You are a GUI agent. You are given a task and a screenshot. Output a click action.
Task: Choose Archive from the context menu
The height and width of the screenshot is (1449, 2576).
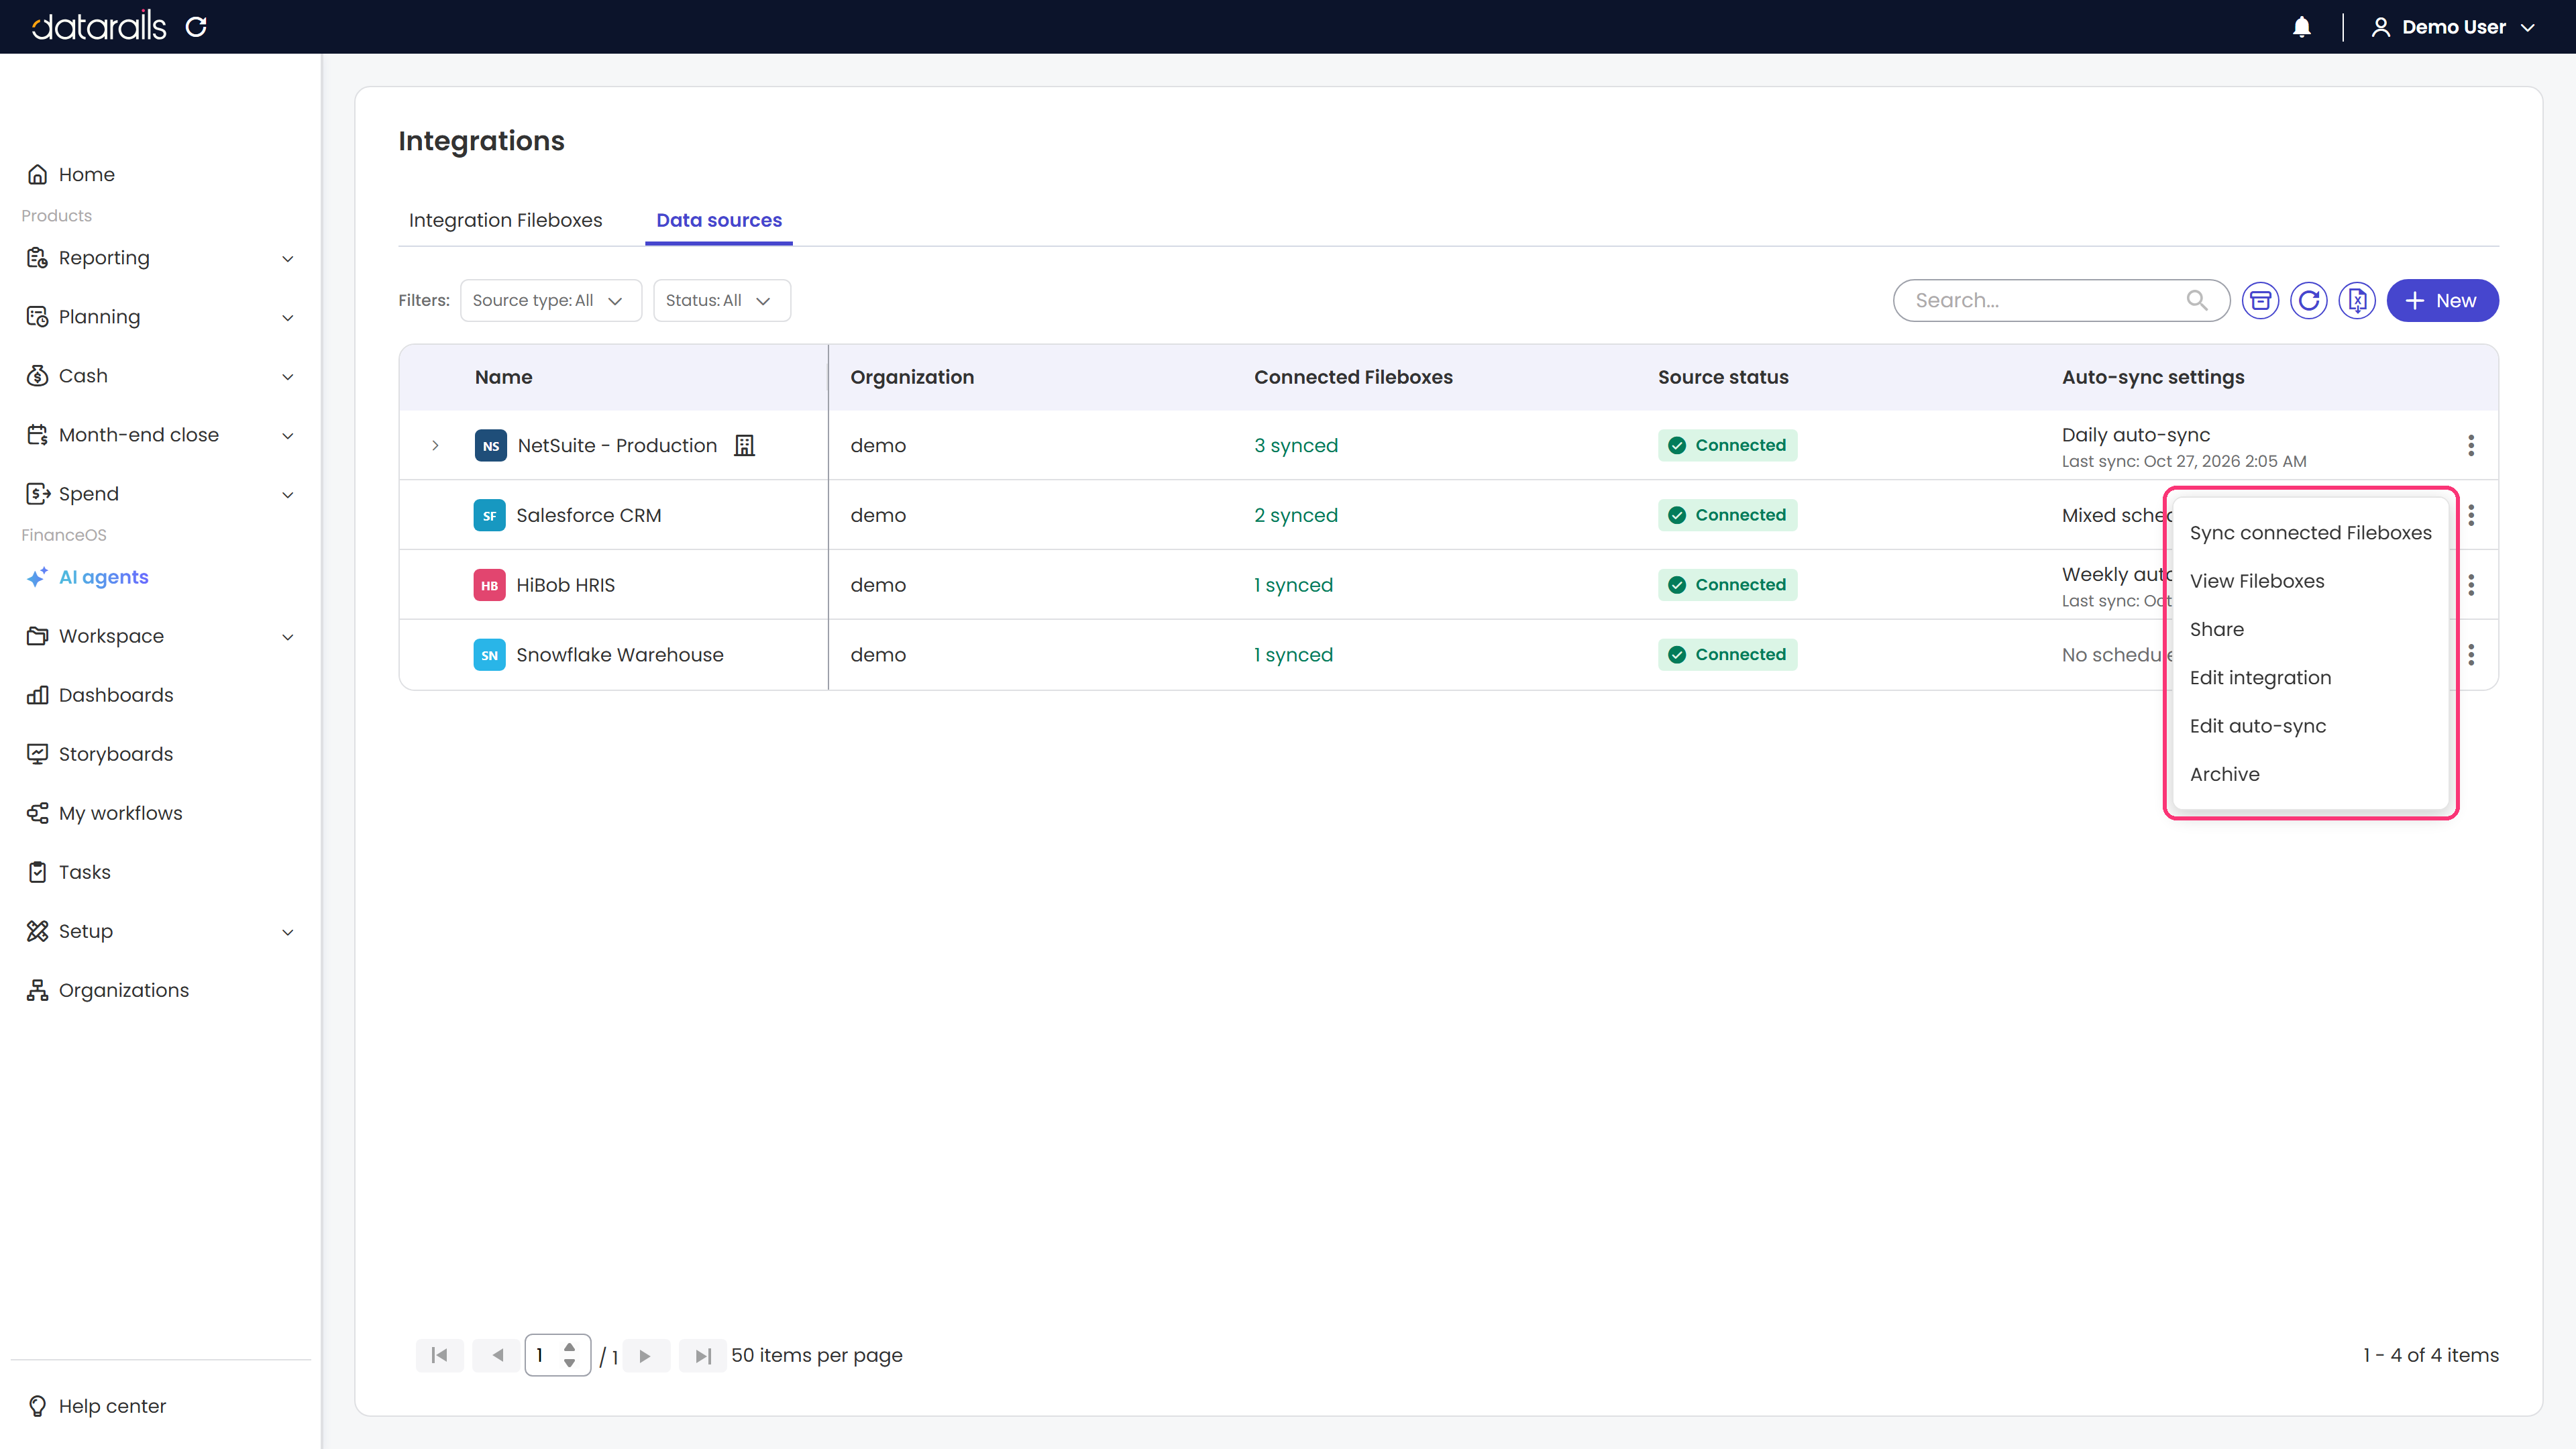click(x=2310, y=774)
